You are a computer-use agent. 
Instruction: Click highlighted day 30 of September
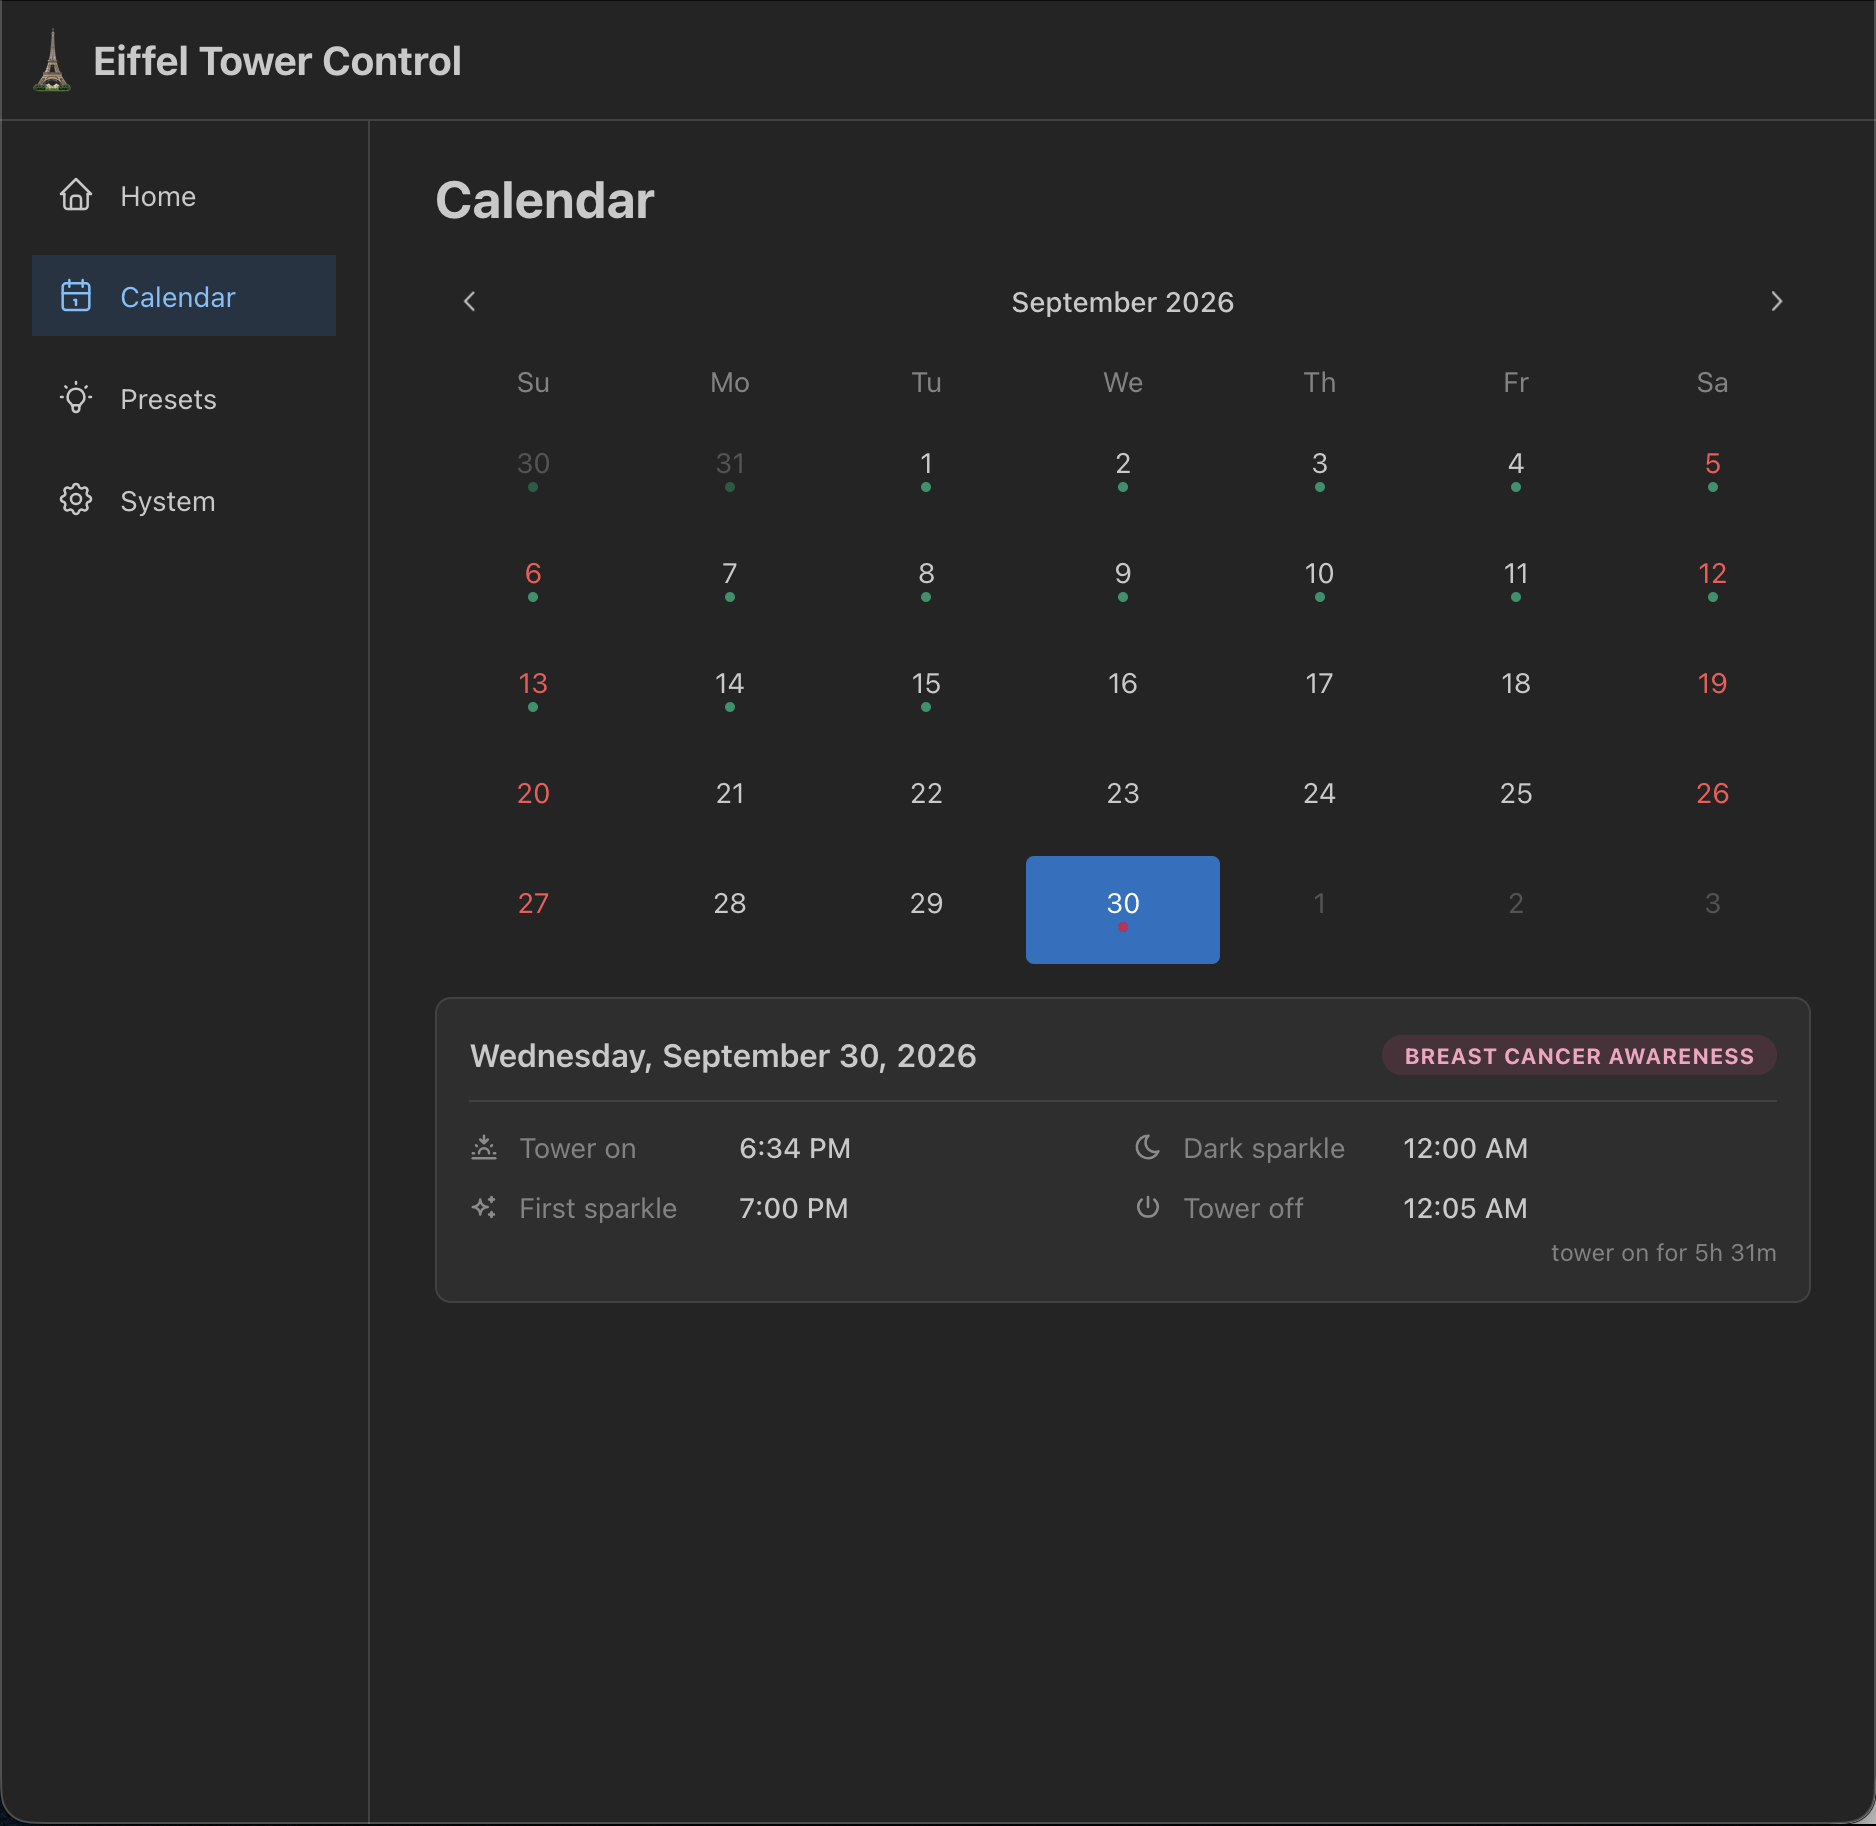click(x=1123, y=910)
